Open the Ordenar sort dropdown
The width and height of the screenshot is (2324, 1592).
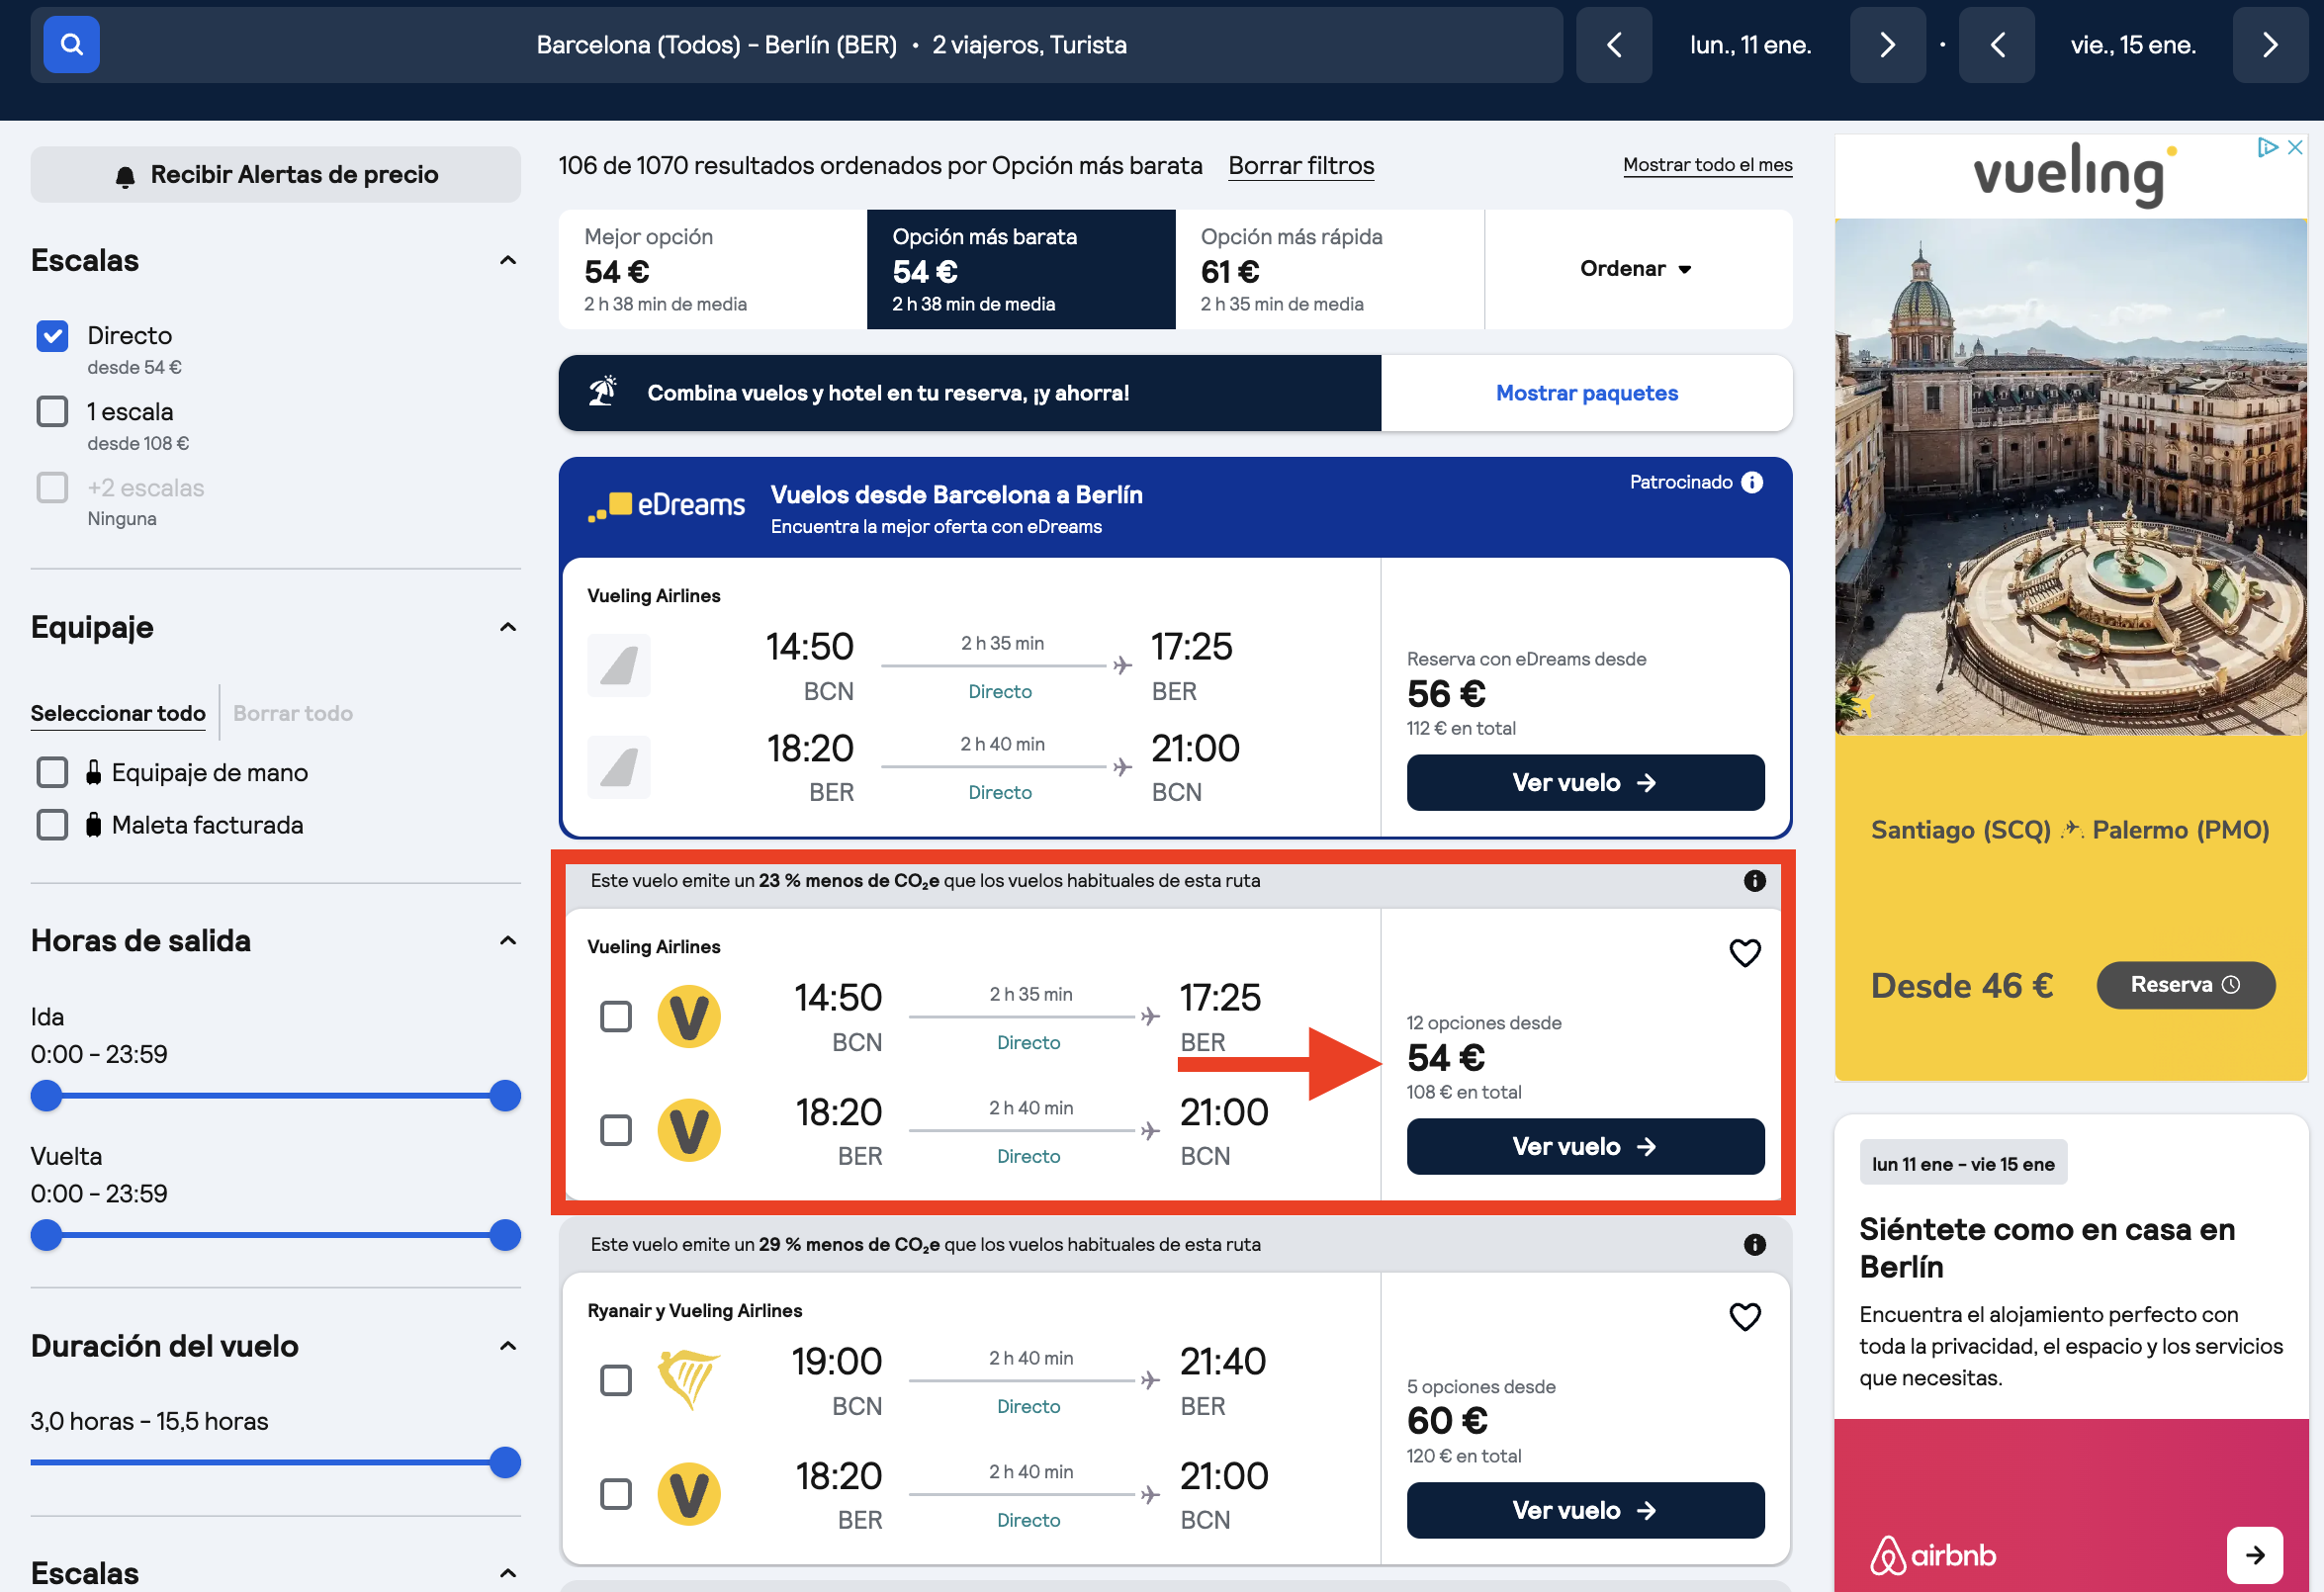coord(1638,269)
